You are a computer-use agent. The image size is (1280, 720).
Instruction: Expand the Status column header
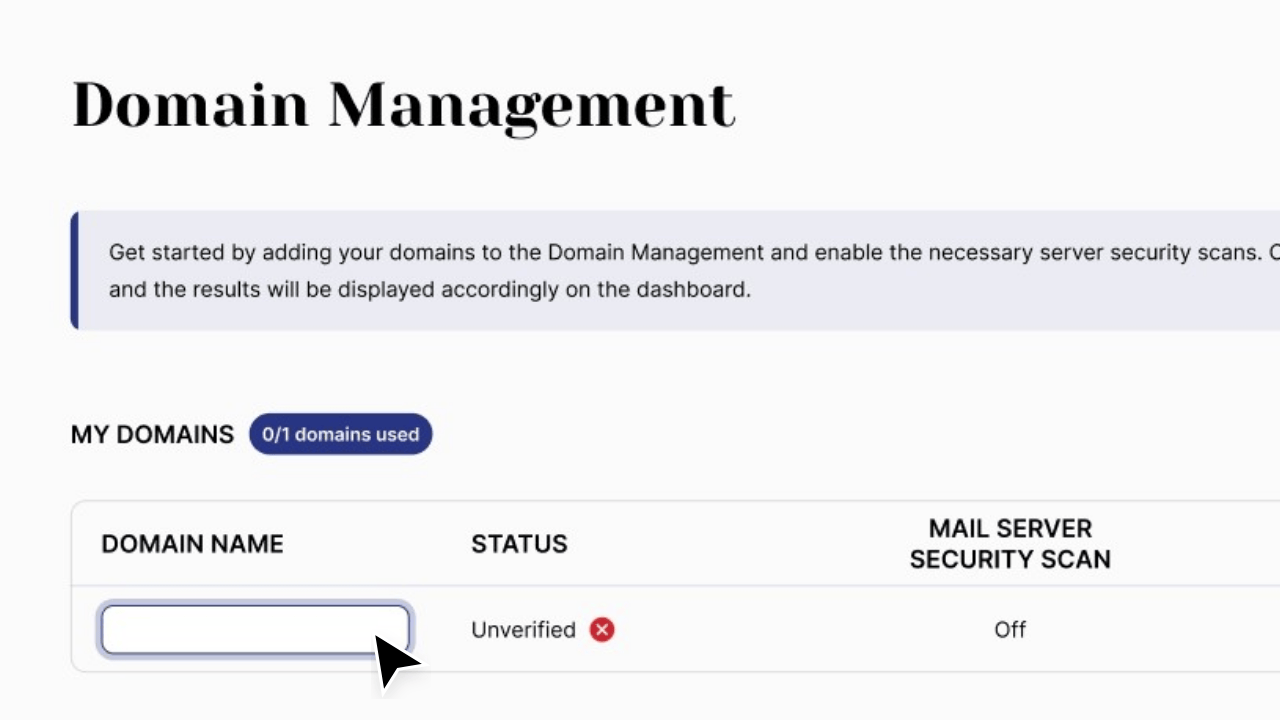click(x=519, y=543)
